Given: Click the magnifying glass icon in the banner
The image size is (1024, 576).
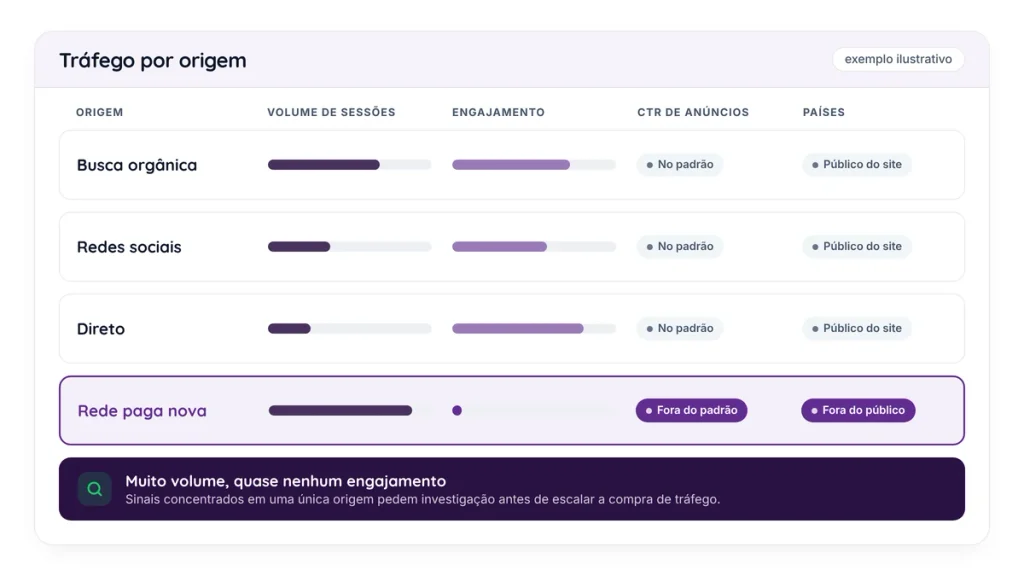Looking at the screenshot, I should [x=95, y=489].
